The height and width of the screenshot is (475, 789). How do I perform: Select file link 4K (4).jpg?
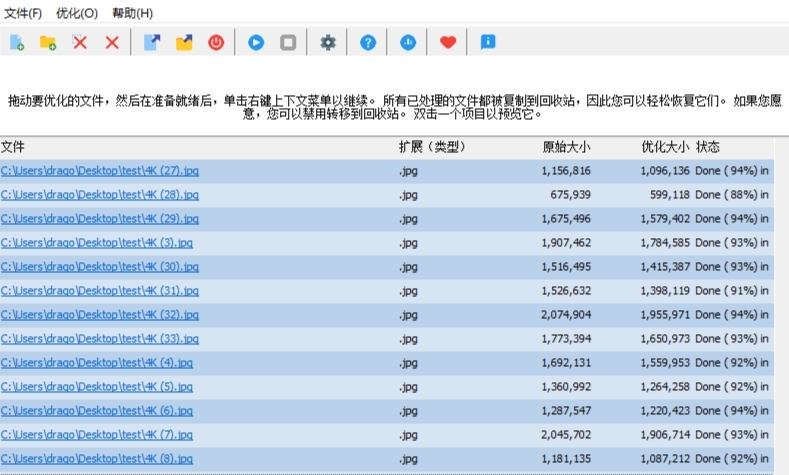pos(97,363)
